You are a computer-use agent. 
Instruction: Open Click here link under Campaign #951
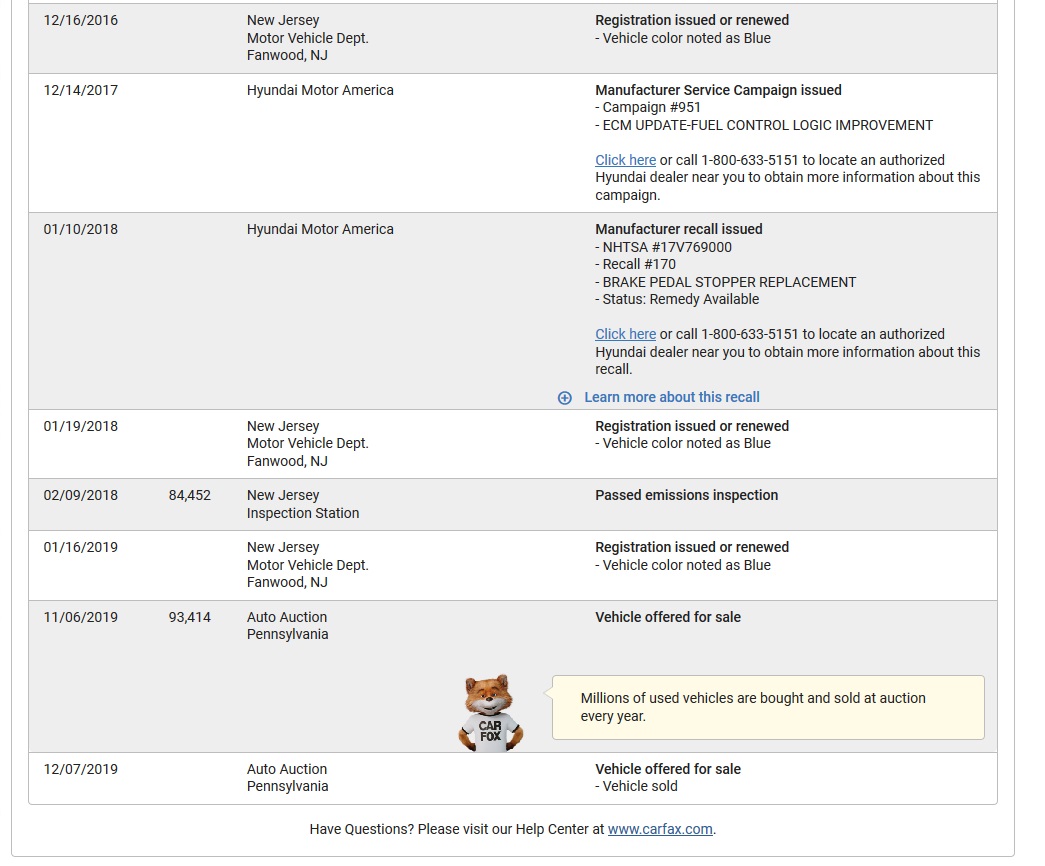625,160
